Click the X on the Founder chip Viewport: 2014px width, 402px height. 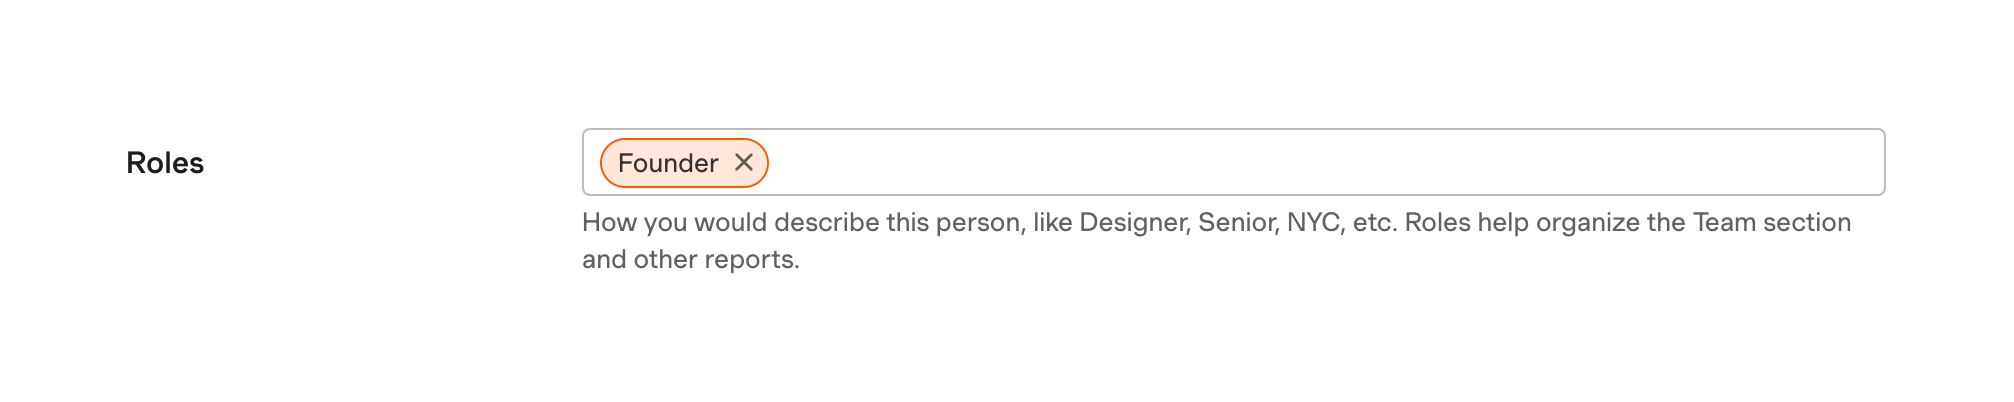click(743, 162)
